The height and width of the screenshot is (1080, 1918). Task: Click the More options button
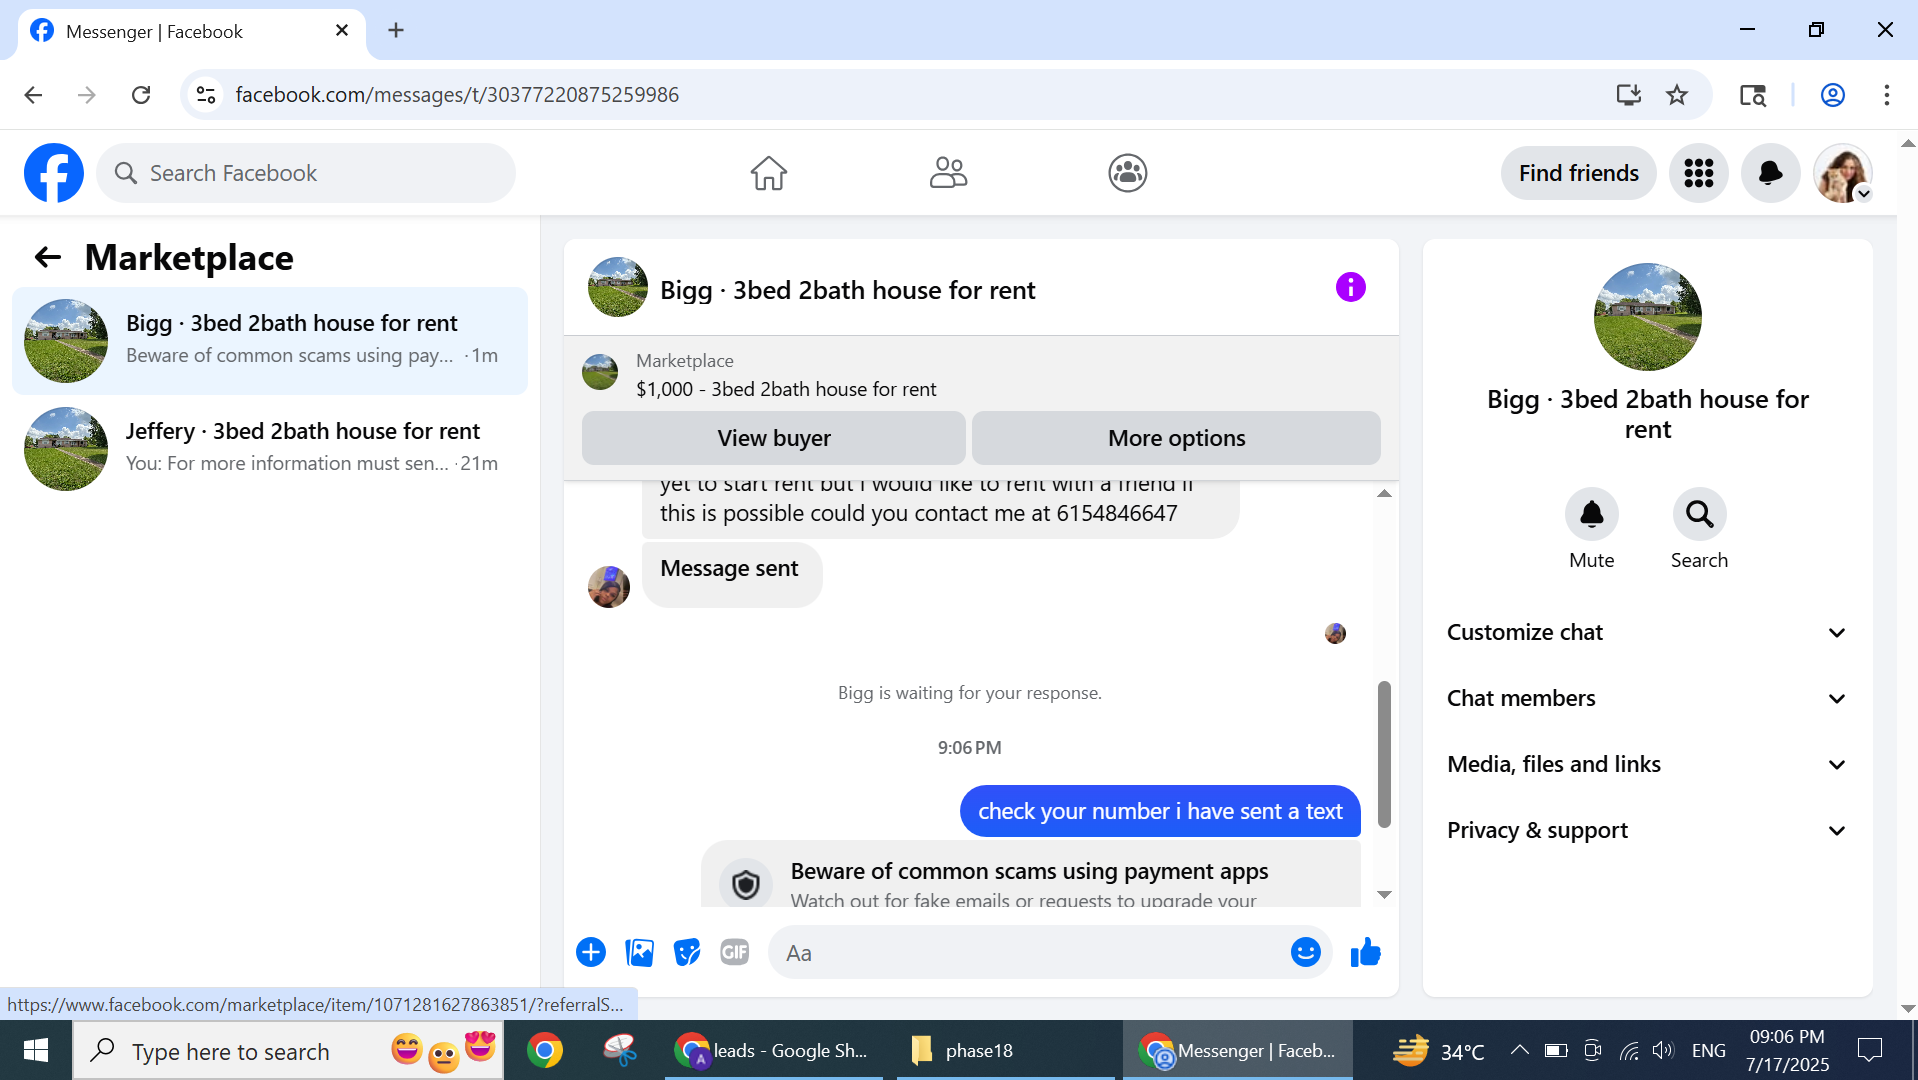(1176, 438)
